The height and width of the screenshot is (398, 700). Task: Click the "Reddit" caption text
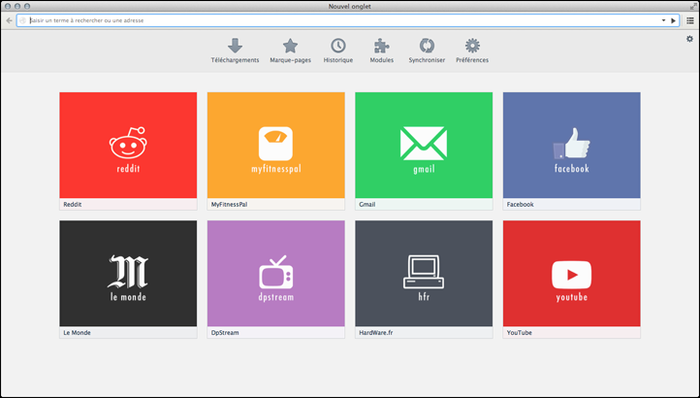point(72,204)
